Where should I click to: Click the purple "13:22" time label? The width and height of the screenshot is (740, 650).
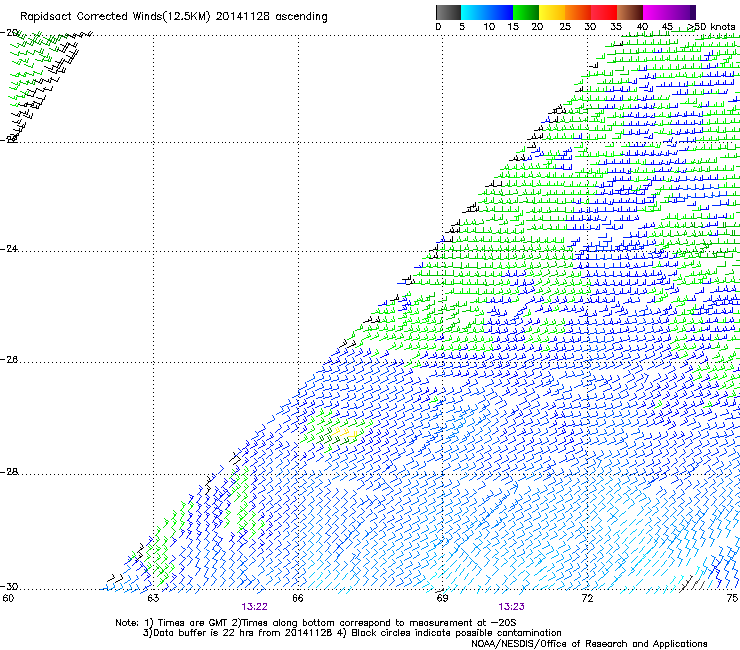click(254, 607)
